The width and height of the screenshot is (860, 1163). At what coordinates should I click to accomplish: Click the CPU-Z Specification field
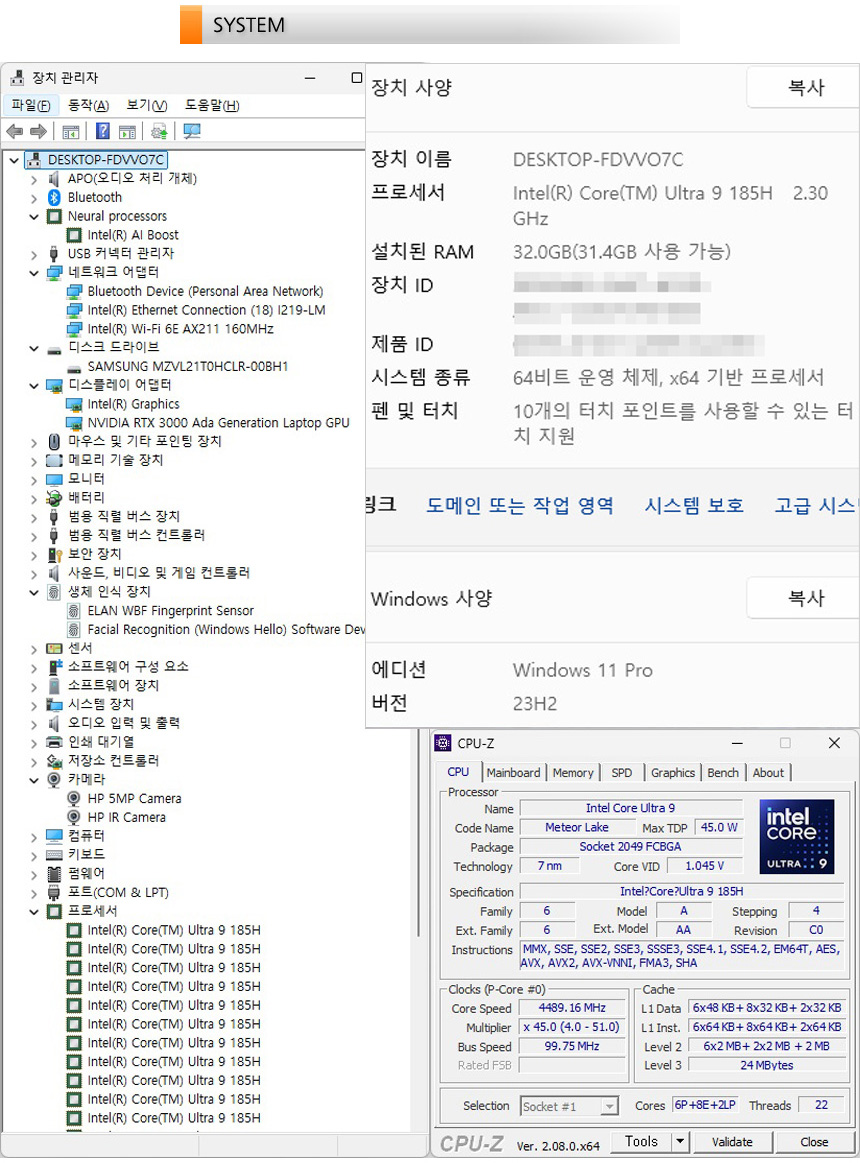[681, 892]
